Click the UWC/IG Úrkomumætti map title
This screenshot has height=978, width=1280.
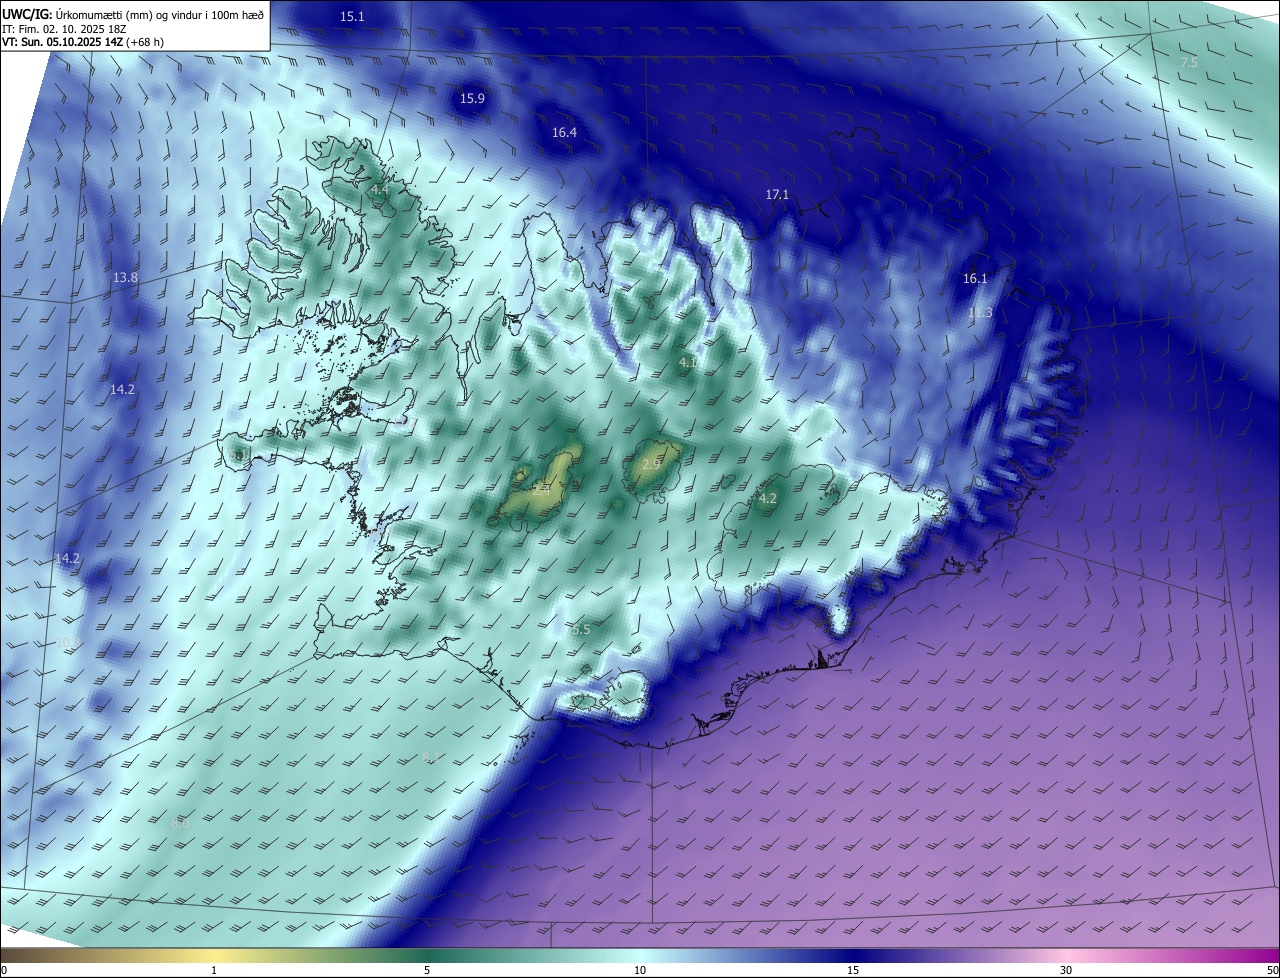coord(133,14)
